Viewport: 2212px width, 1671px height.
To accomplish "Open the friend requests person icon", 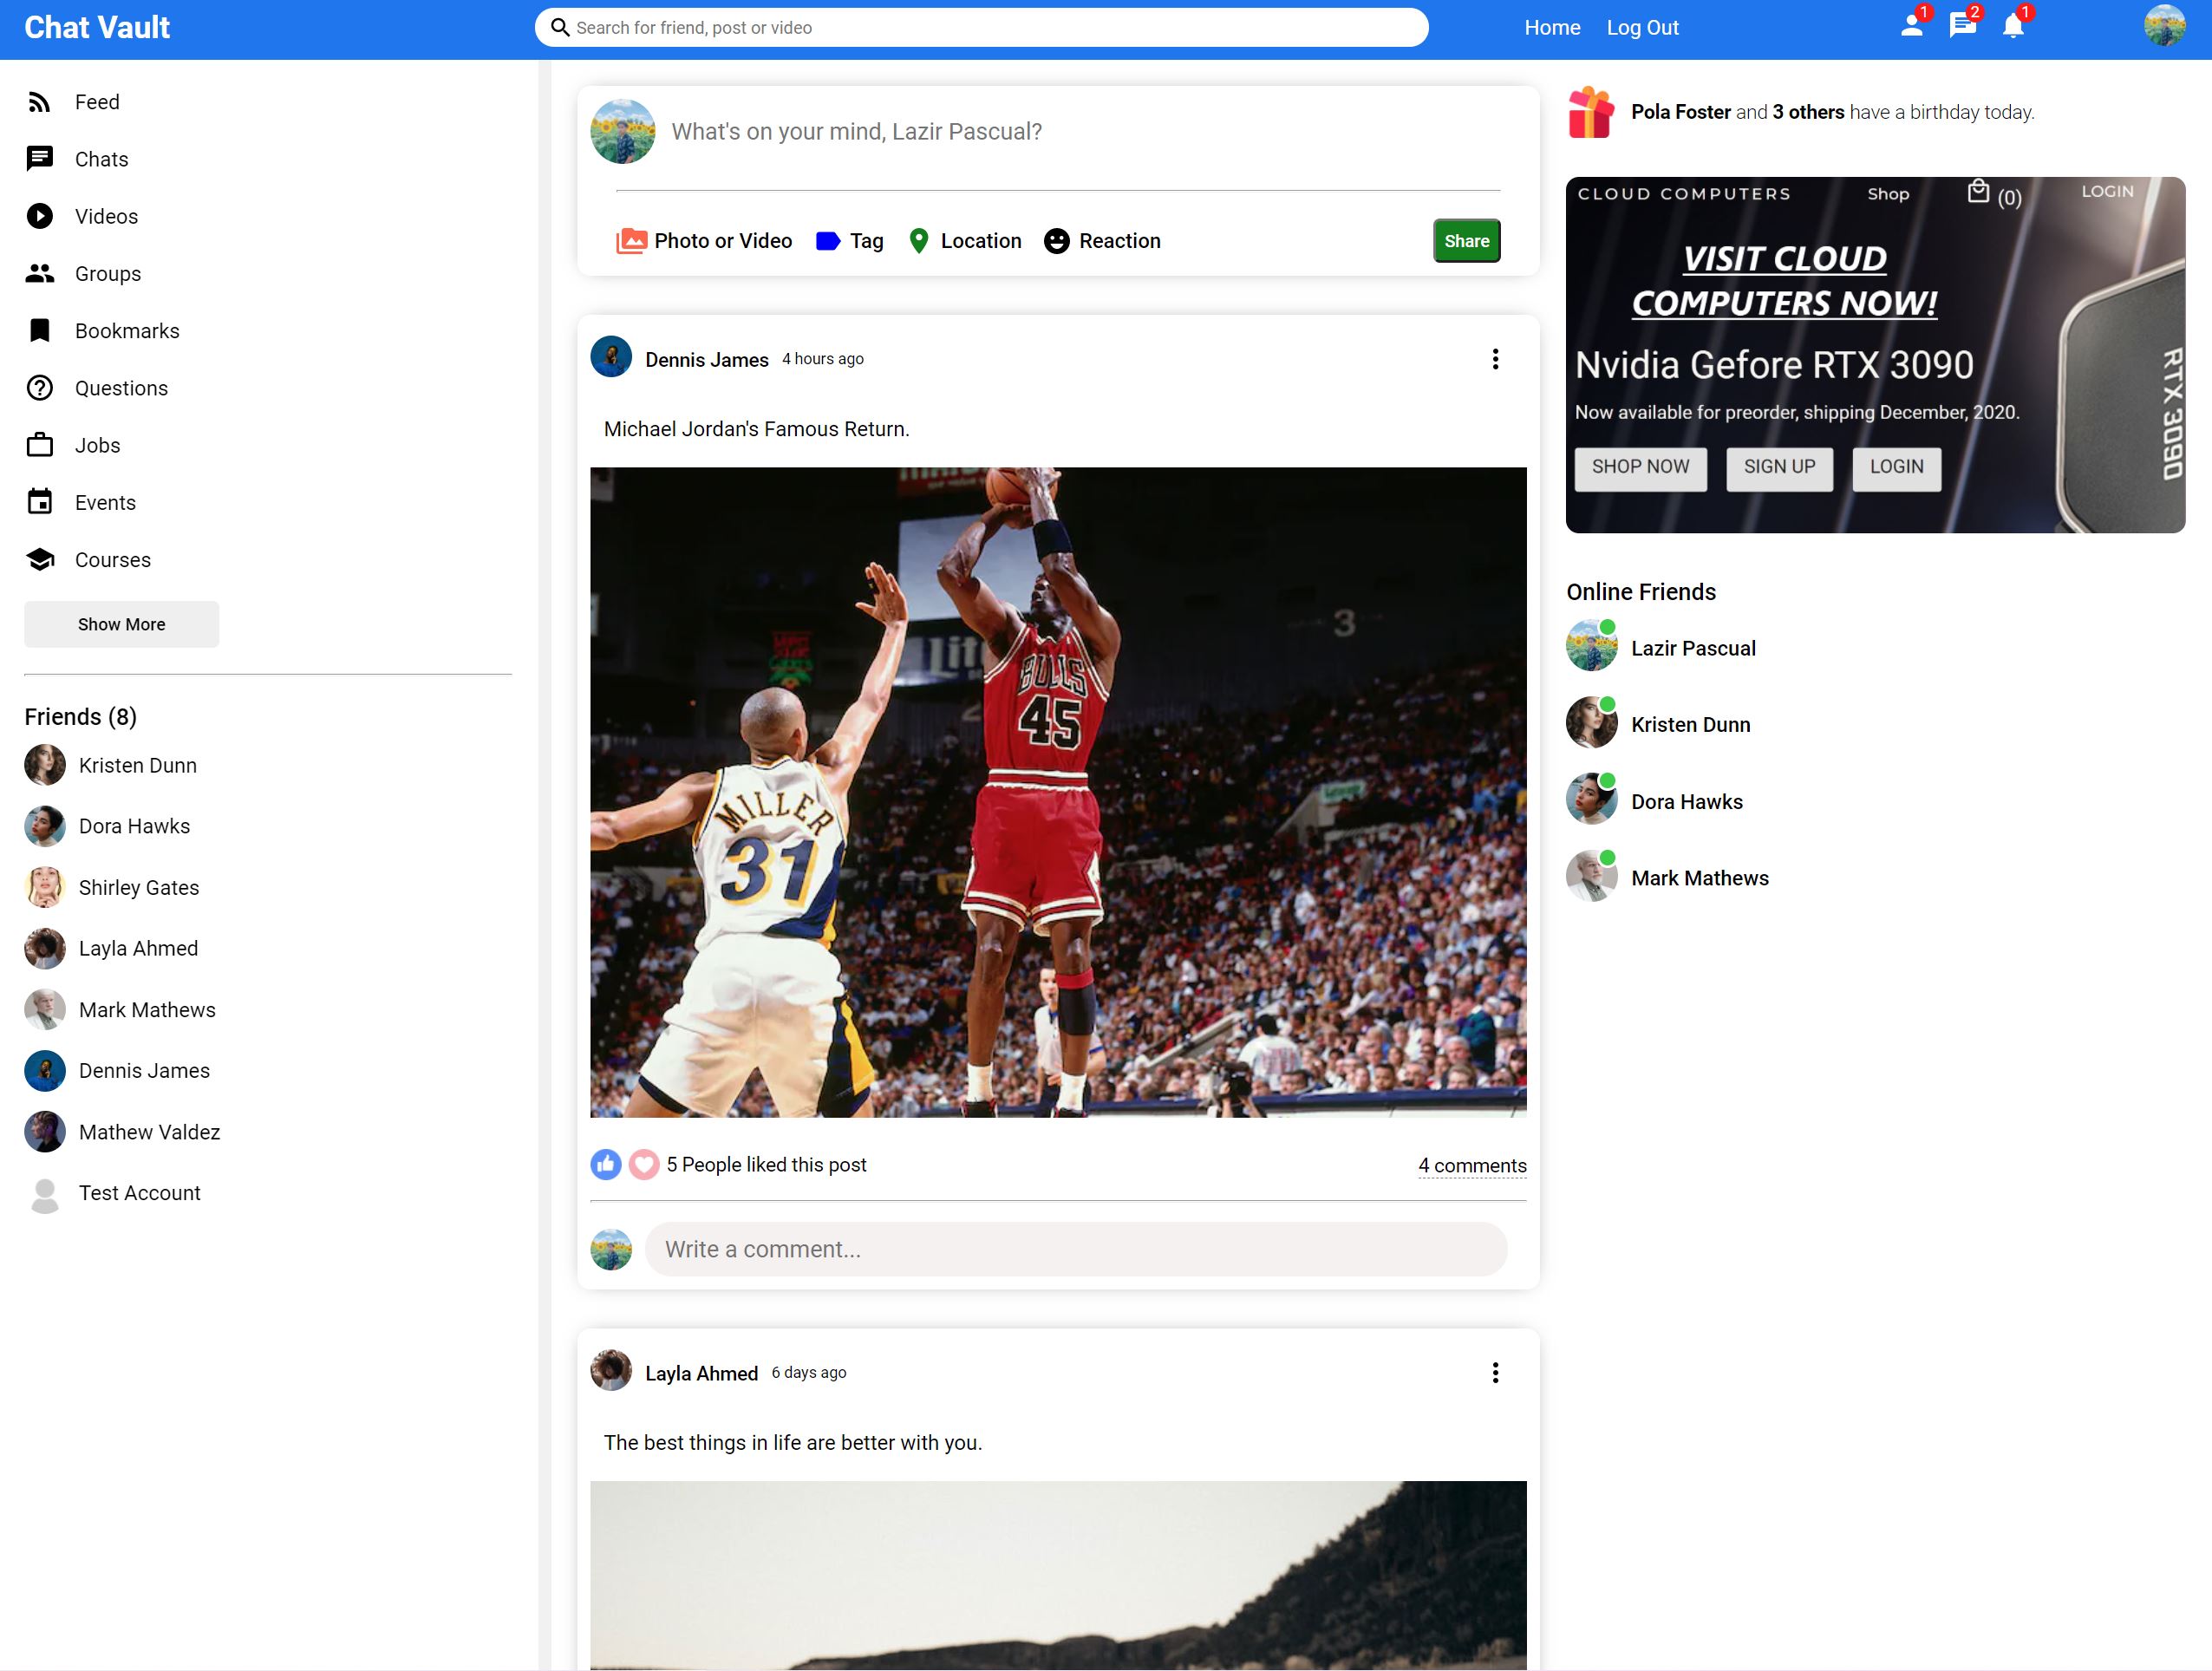I will pyautogui.click(x=1911, y=27).
